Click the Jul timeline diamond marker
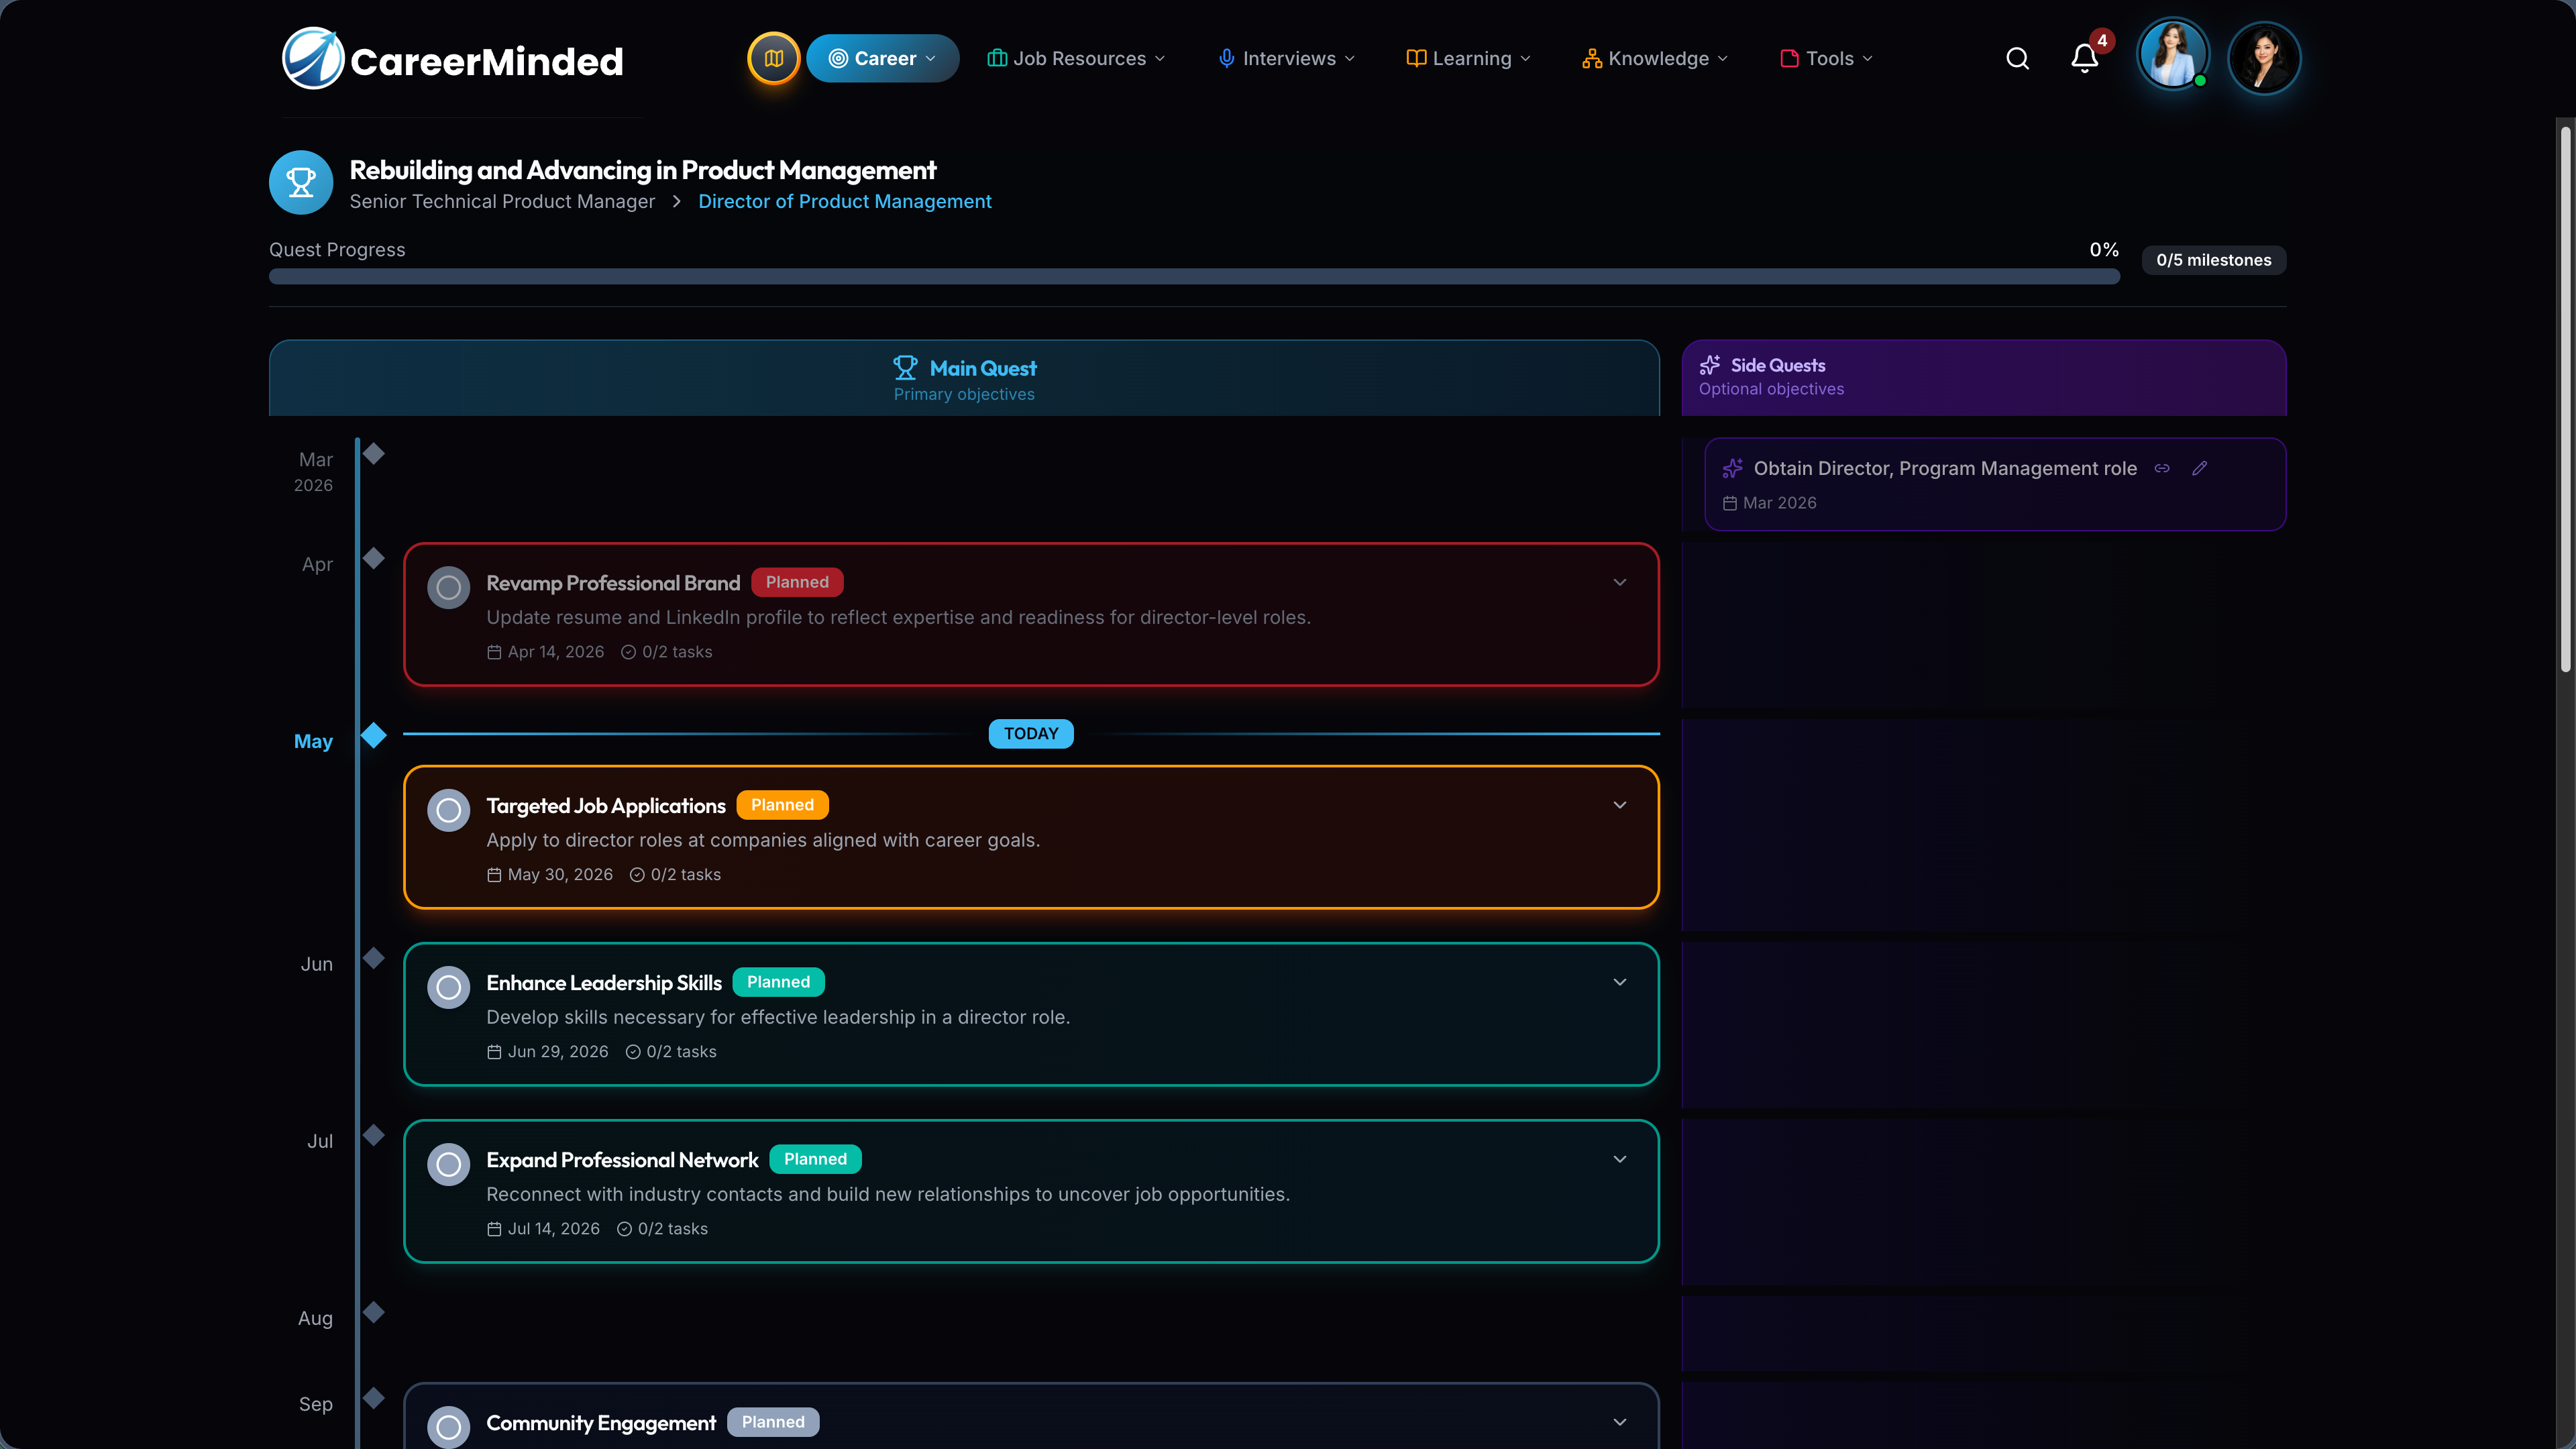Screen dimensions: 2576x1449 tap(374, 1135)
